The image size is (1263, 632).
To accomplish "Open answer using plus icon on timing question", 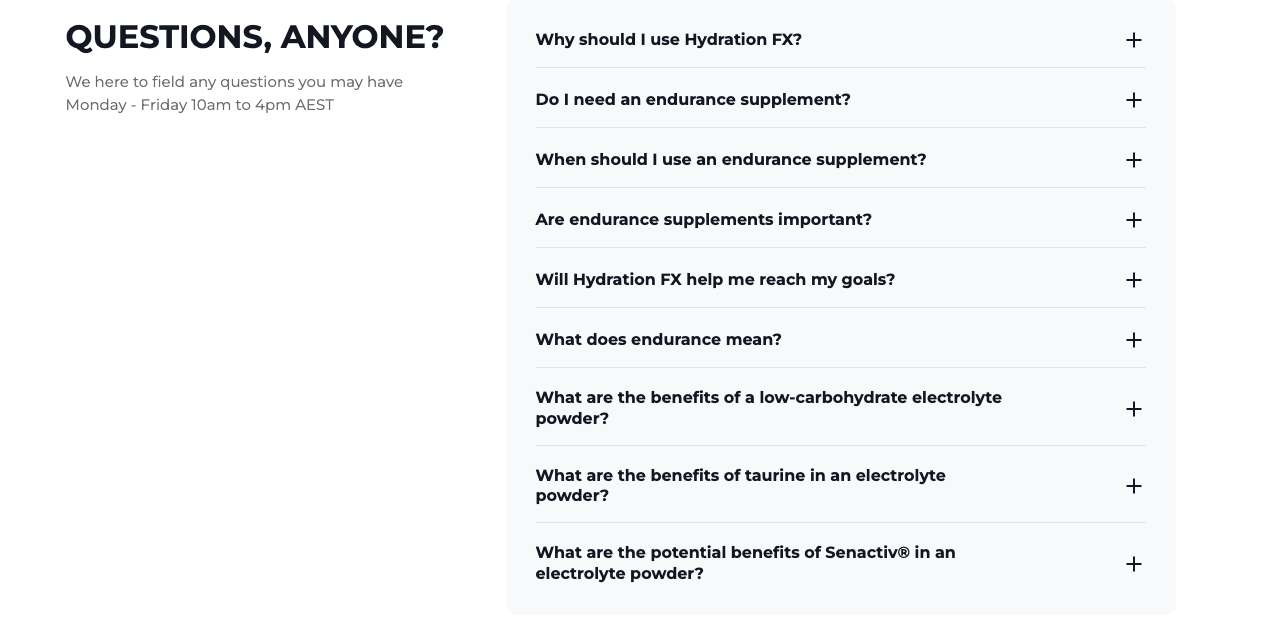I will (1133, 160).
